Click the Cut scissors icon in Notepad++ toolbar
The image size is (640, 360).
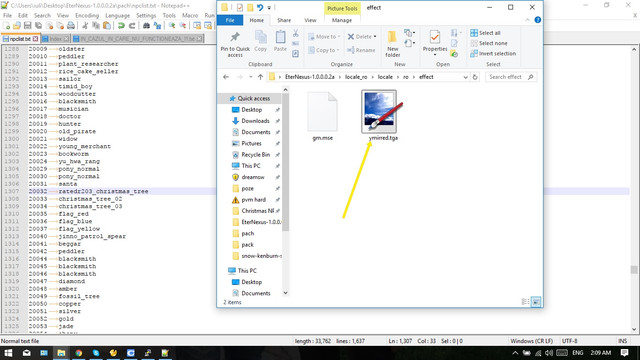(x=85, y=26)
